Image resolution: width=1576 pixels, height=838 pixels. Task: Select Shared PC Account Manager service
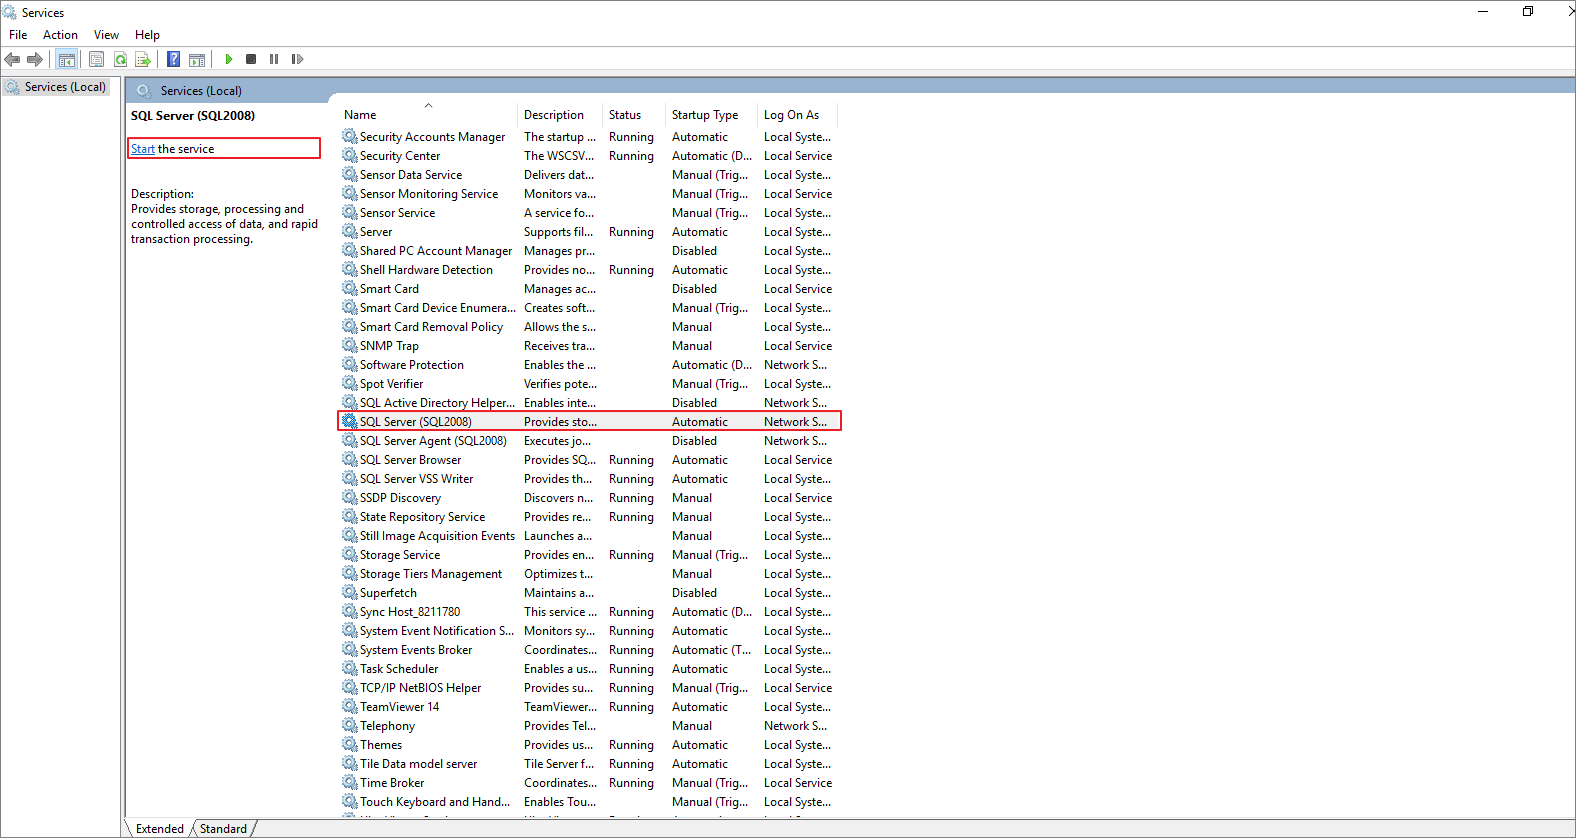[436, 251]
